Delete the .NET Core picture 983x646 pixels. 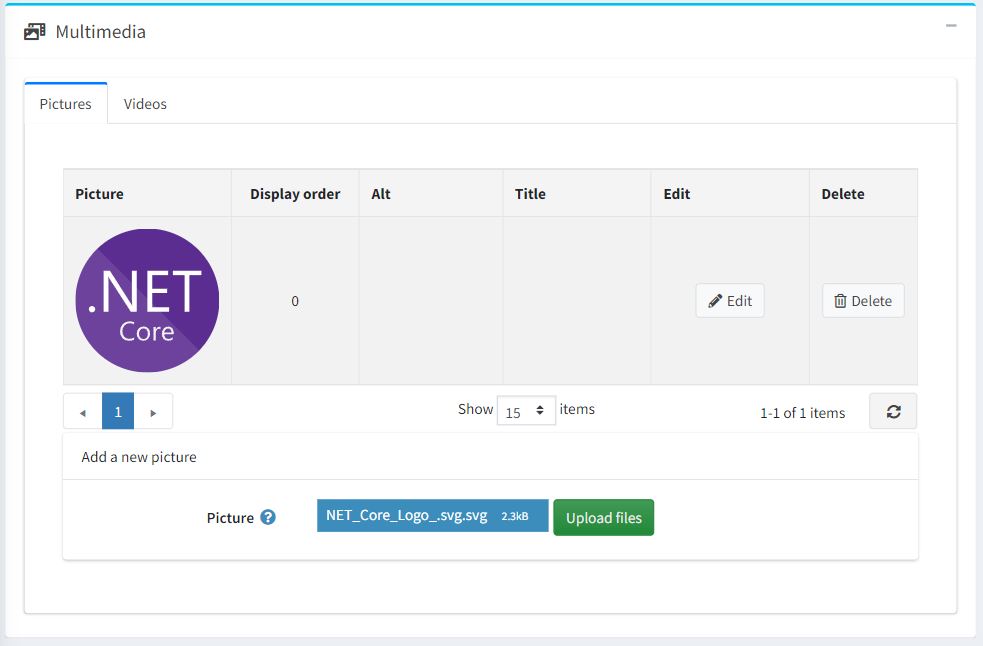pyautogui.click(x=863, y=301)
